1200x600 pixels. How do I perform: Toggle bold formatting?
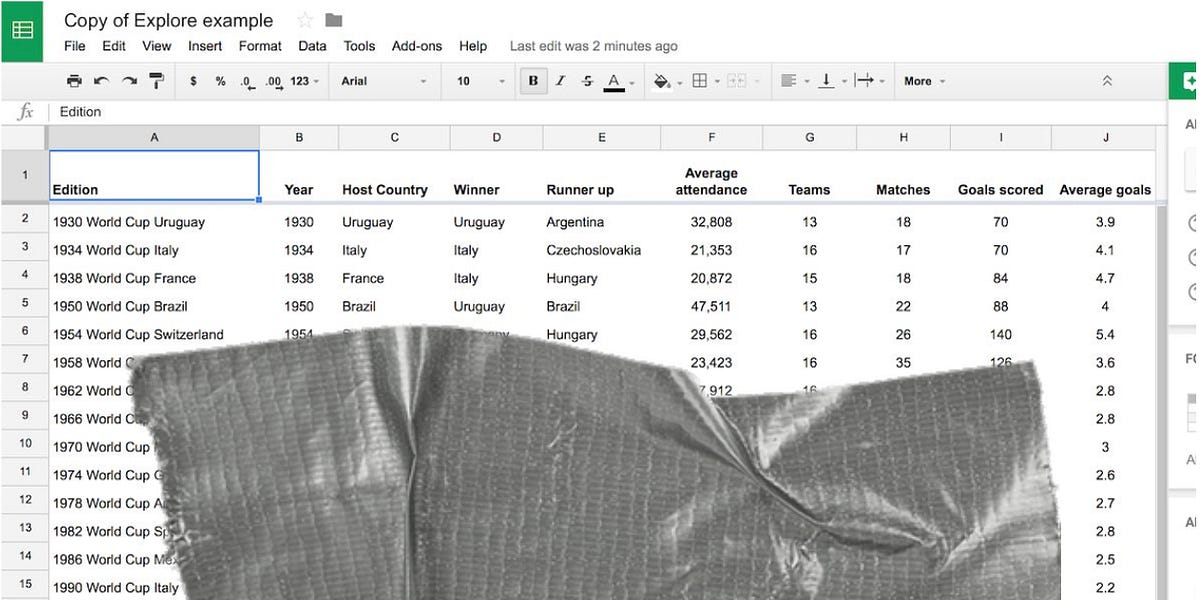coord(533,81)
